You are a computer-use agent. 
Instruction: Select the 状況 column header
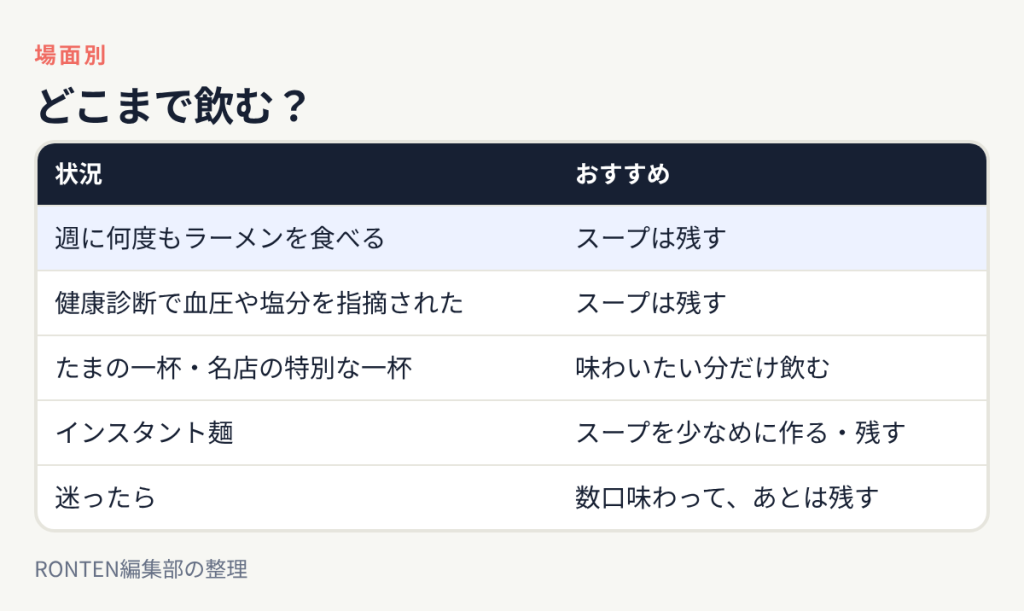tap(78, 174)
